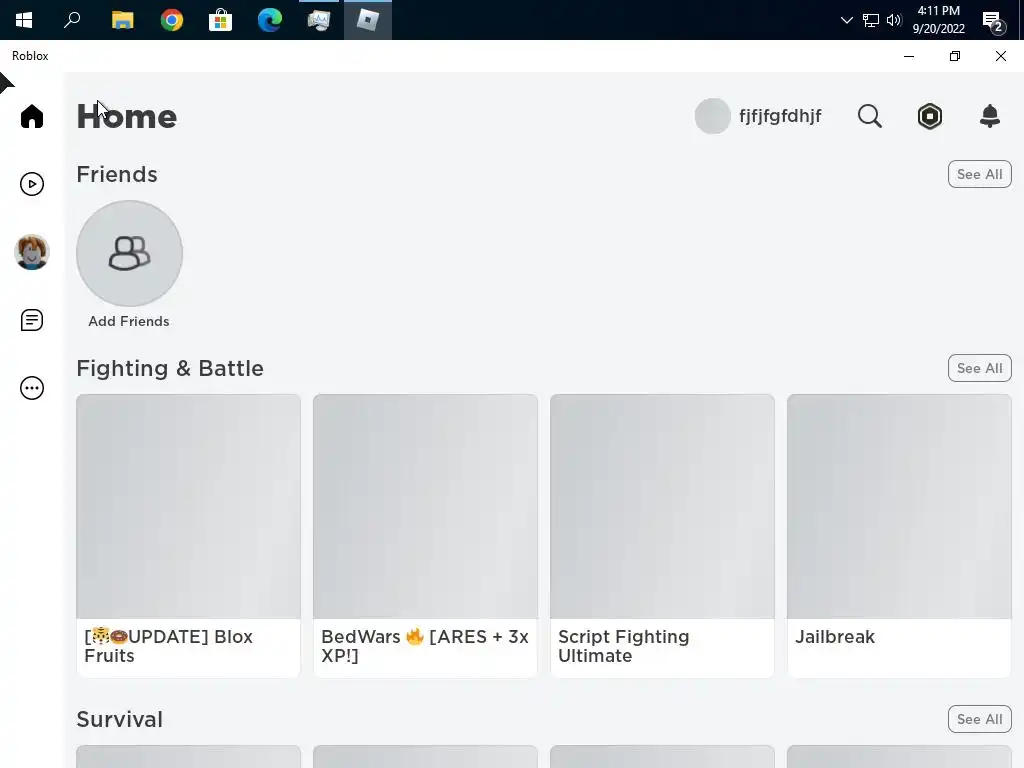Open the Script Fighting Ultimate thumbnail
Screen dimensions: 1024x768
(x=662, y=506)
